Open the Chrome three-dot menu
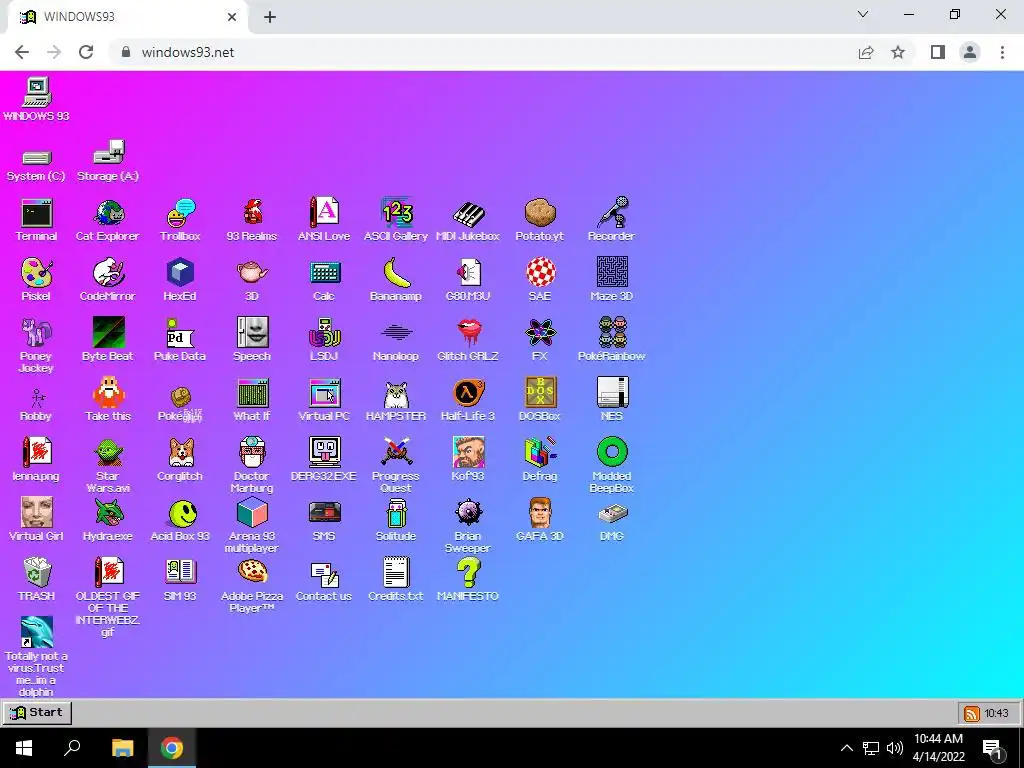Image resolution: width=1024 pixels, height=768 pixels. (1002, 52)
